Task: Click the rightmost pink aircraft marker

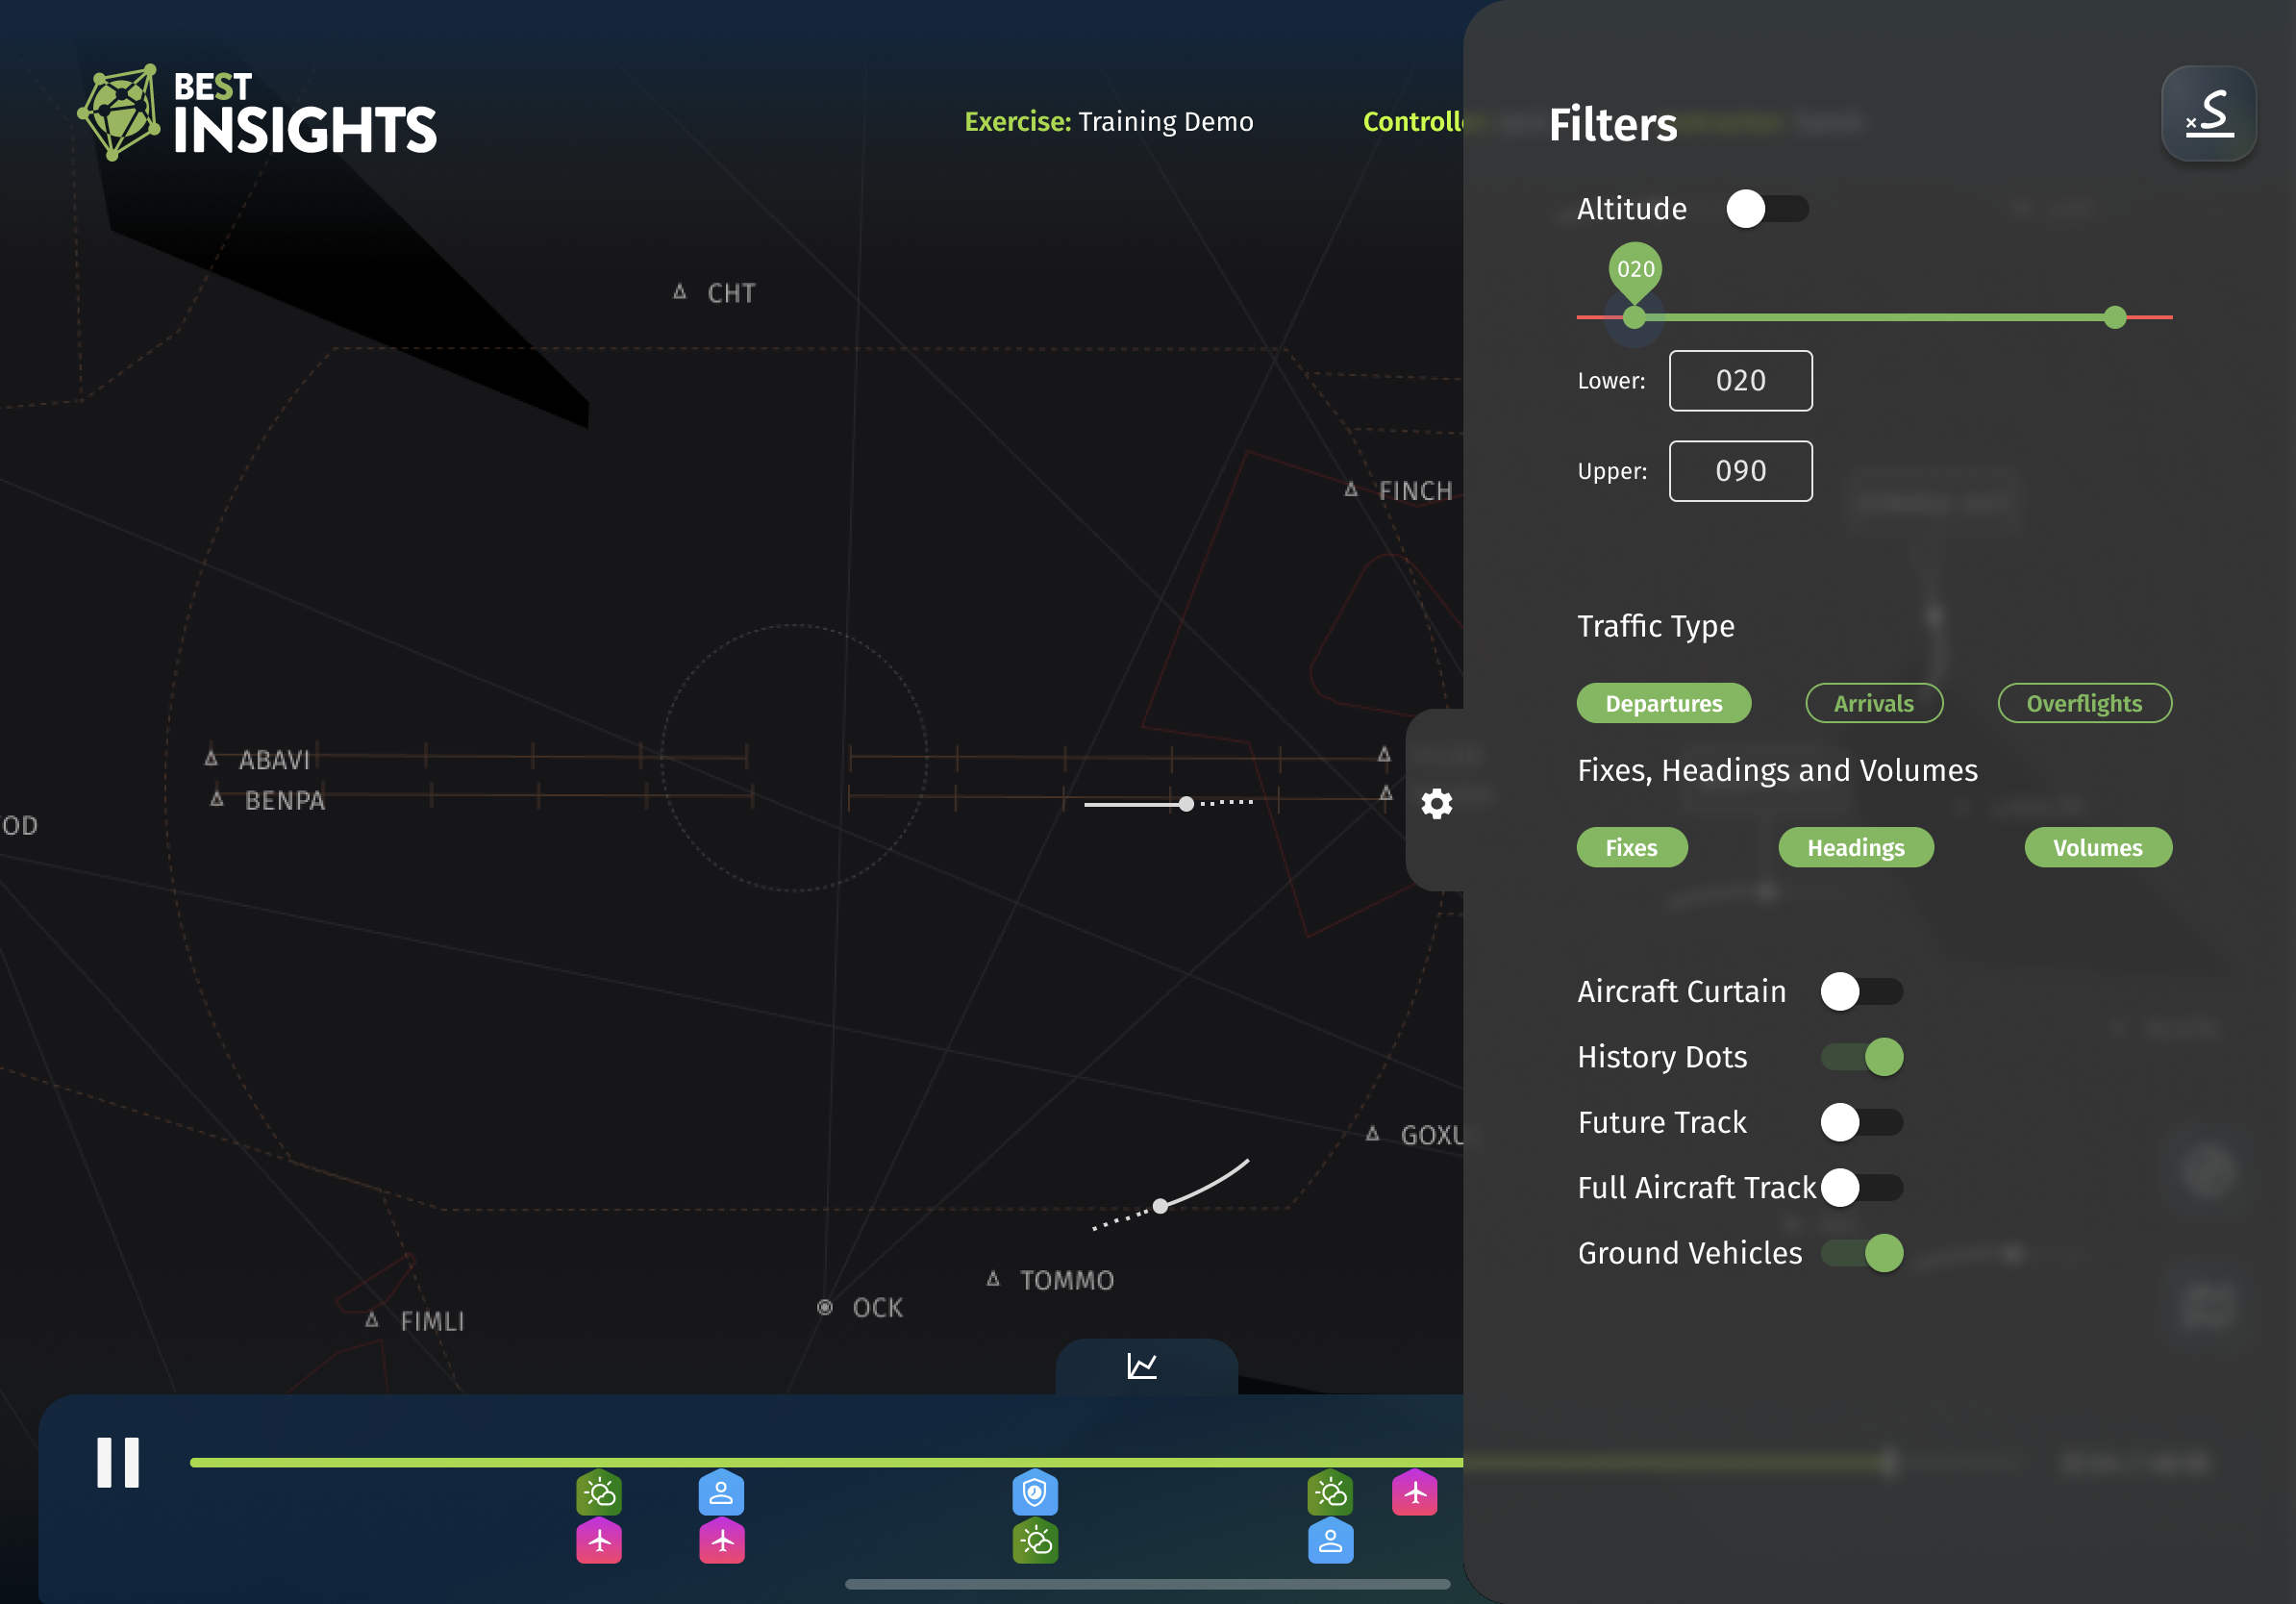Action: coord(1414,1493)
